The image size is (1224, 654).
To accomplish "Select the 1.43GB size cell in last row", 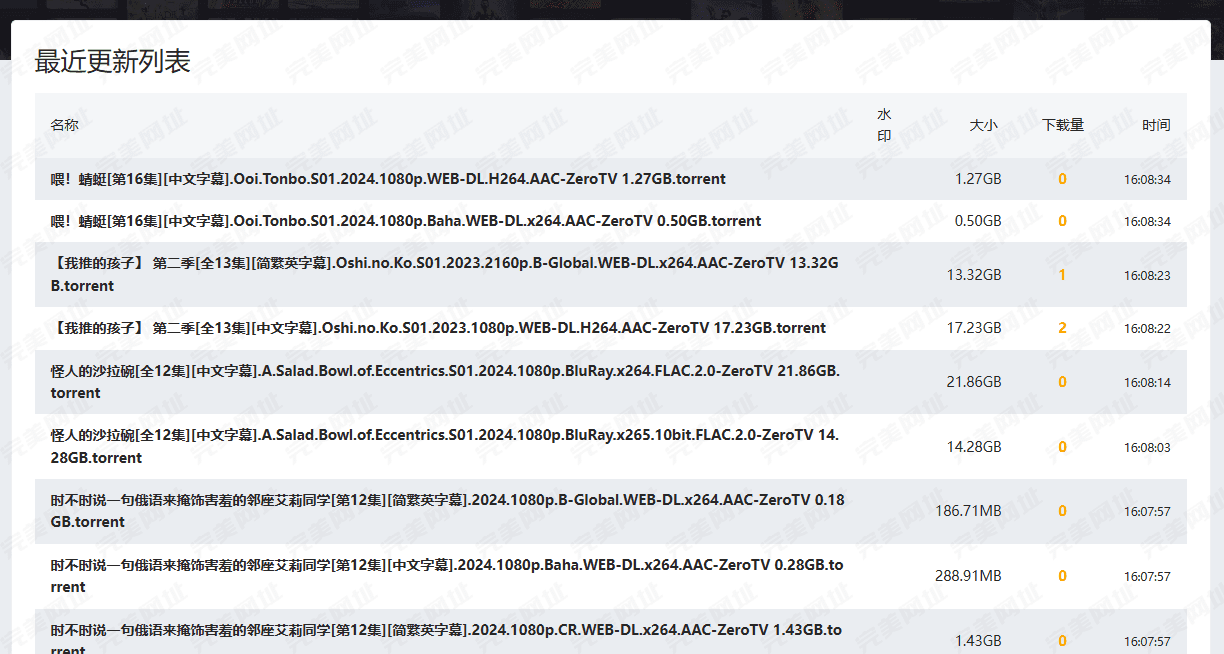I will pyautogui.click(x=978, y=640).
